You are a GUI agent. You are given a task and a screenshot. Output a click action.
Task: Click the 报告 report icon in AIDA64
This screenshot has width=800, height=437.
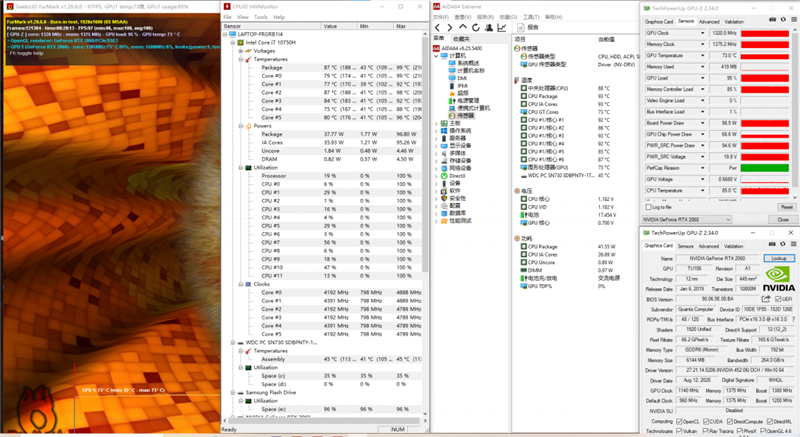click(x=520, y=28)
